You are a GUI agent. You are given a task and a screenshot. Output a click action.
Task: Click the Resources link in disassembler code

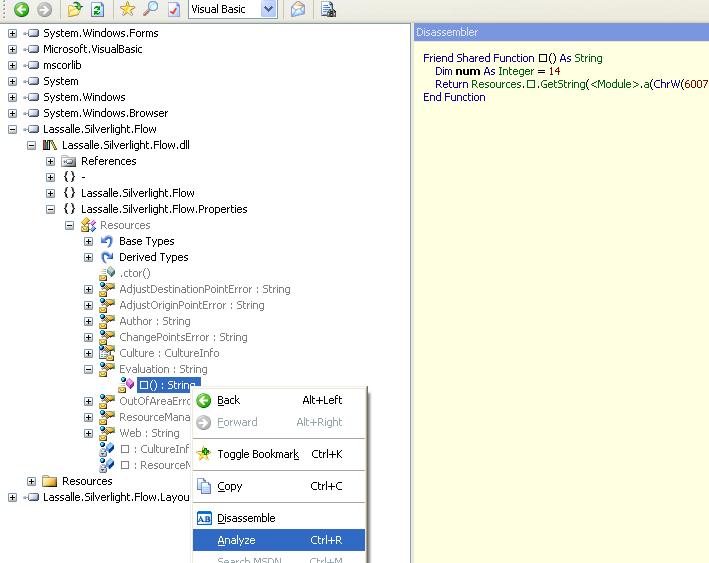[x=496, y=85]
